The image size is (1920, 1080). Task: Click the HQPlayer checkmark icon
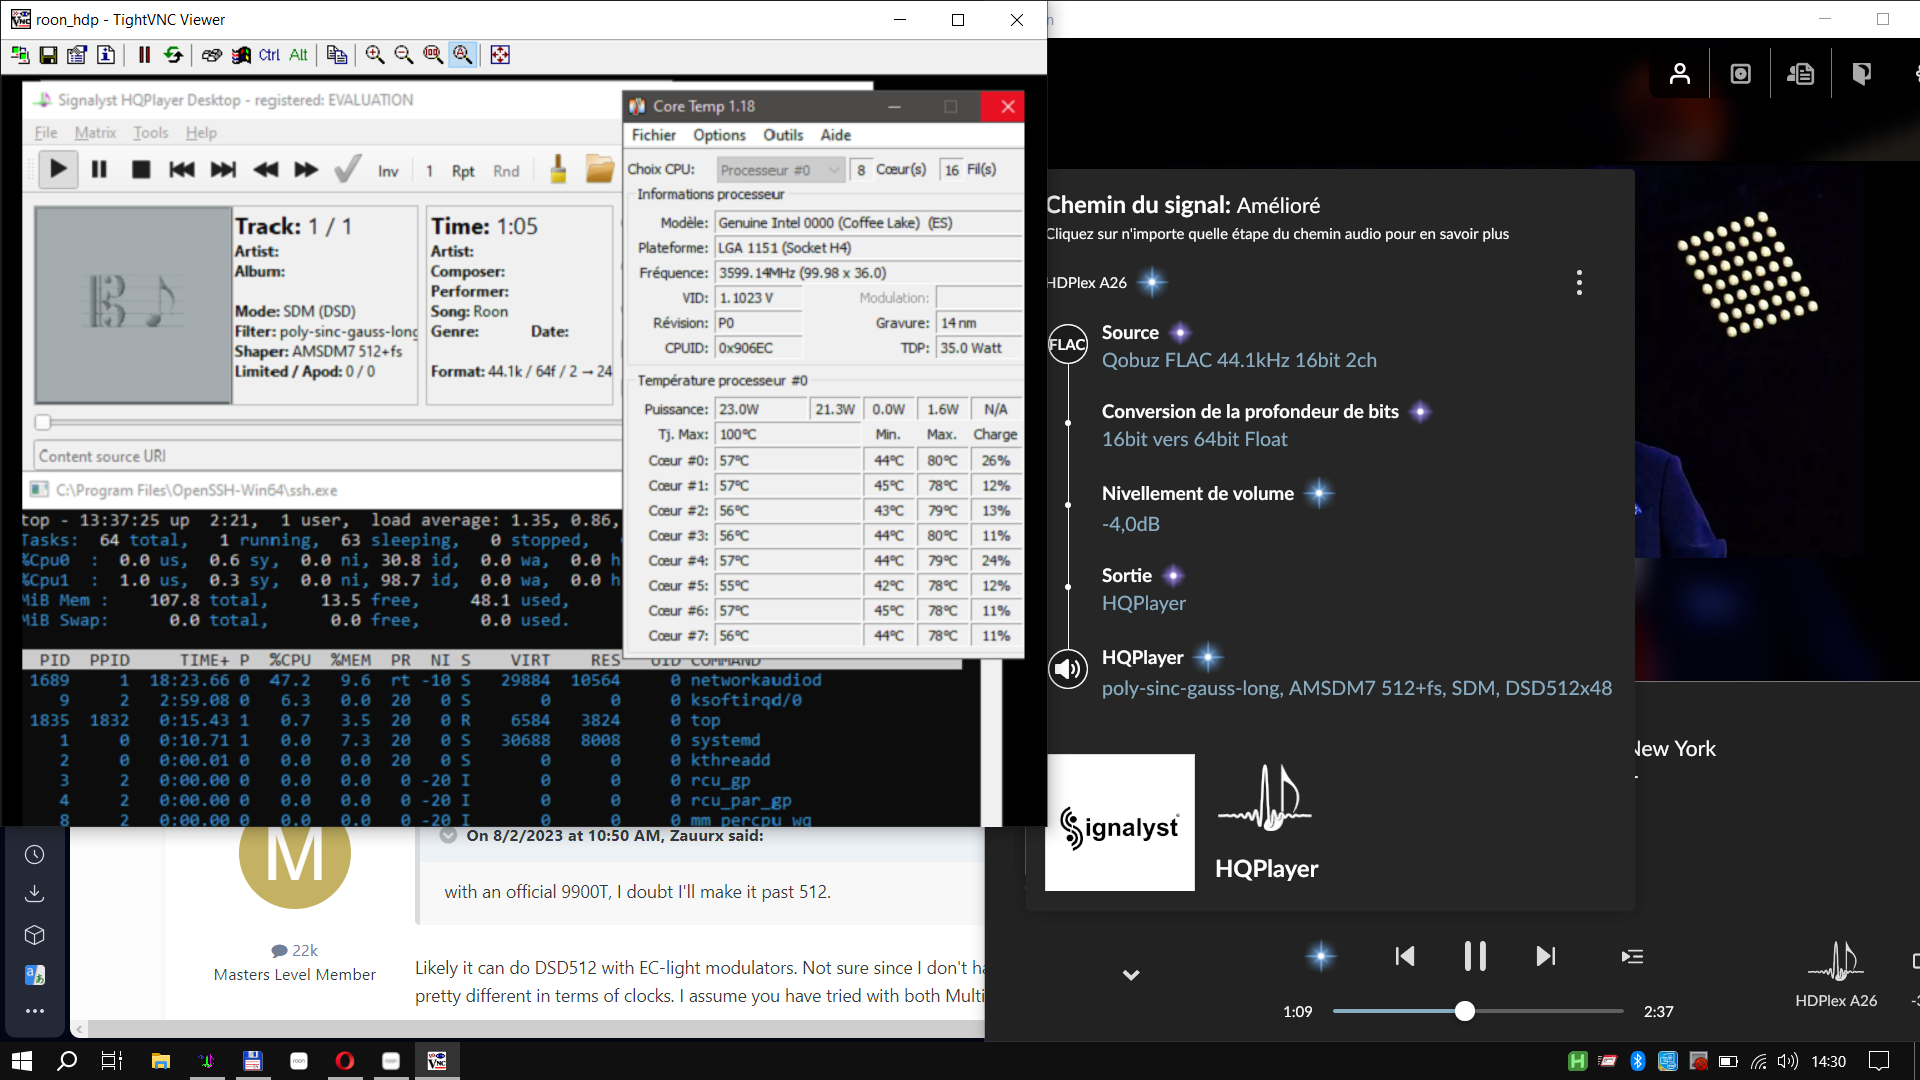[x=347, y=170]
